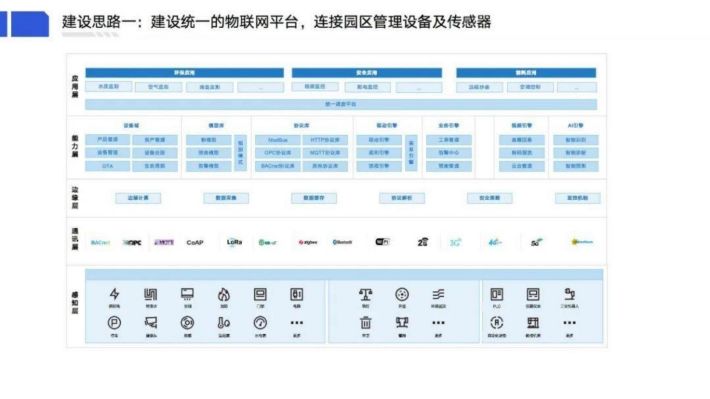
Task: Click the speedometer gauge icon
Action: [x=260, y=323]
